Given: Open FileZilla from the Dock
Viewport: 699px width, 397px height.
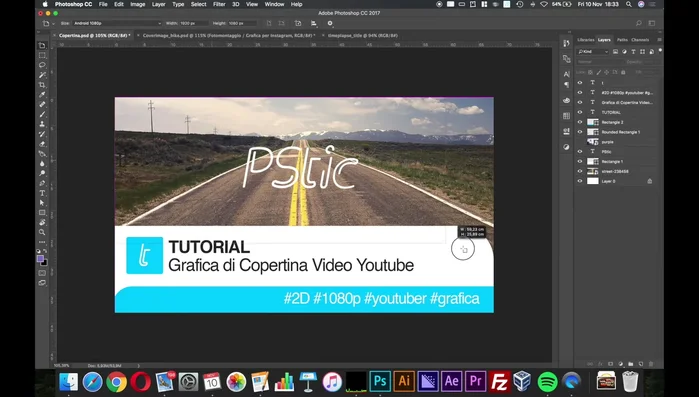Looking at the screenshot, I should [499, 382].
